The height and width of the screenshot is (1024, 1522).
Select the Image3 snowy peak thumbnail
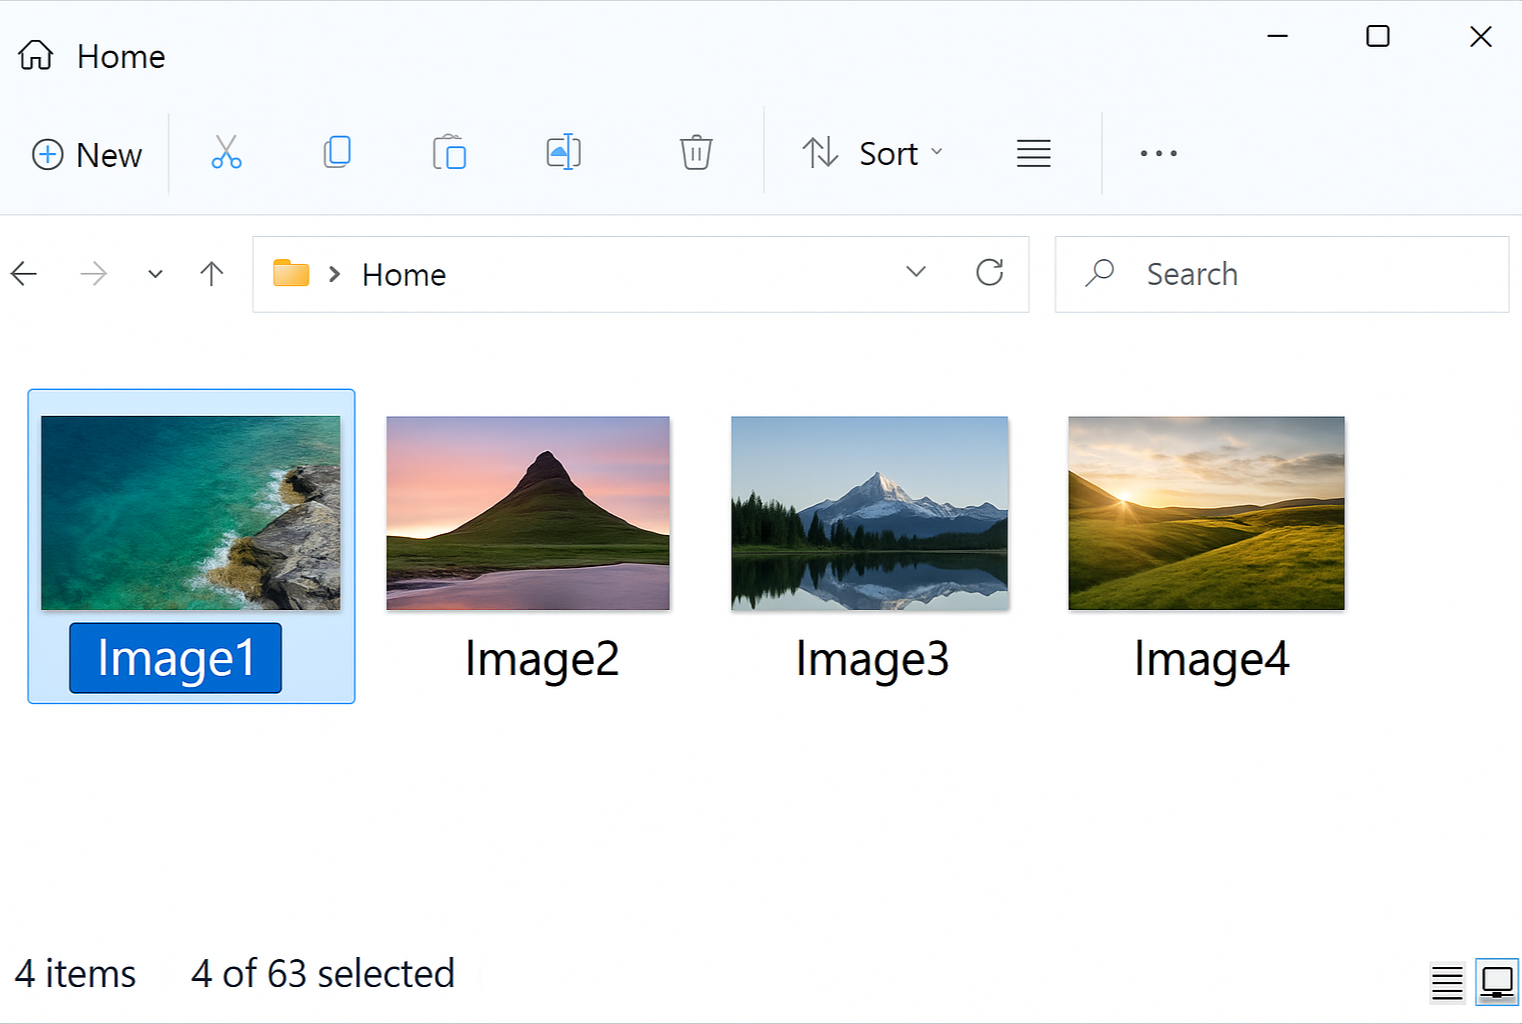(x=870, y=513)
